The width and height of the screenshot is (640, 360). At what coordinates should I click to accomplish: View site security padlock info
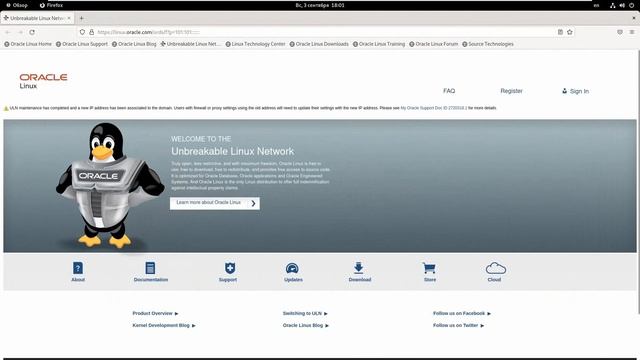click(91, 32)
